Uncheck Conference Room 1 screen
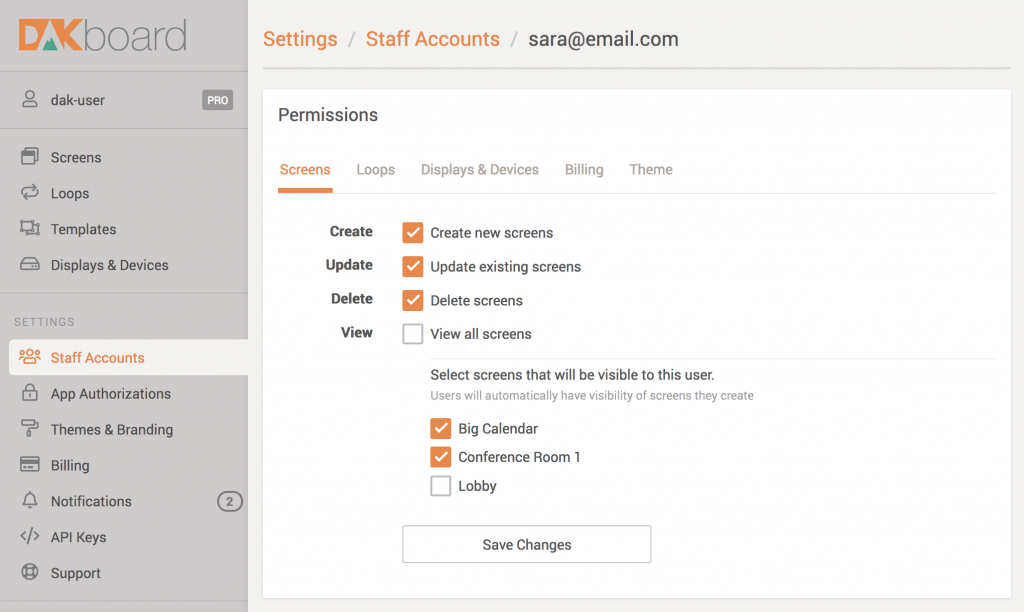1024x612 pixels. click(x=441, y=457)
